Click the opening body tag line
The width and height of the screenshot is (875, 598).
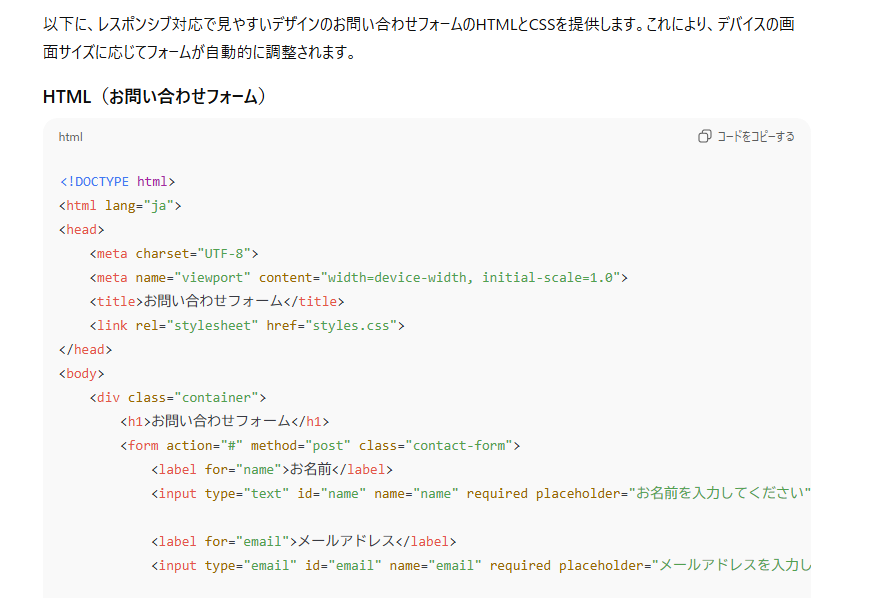point(81,374)
